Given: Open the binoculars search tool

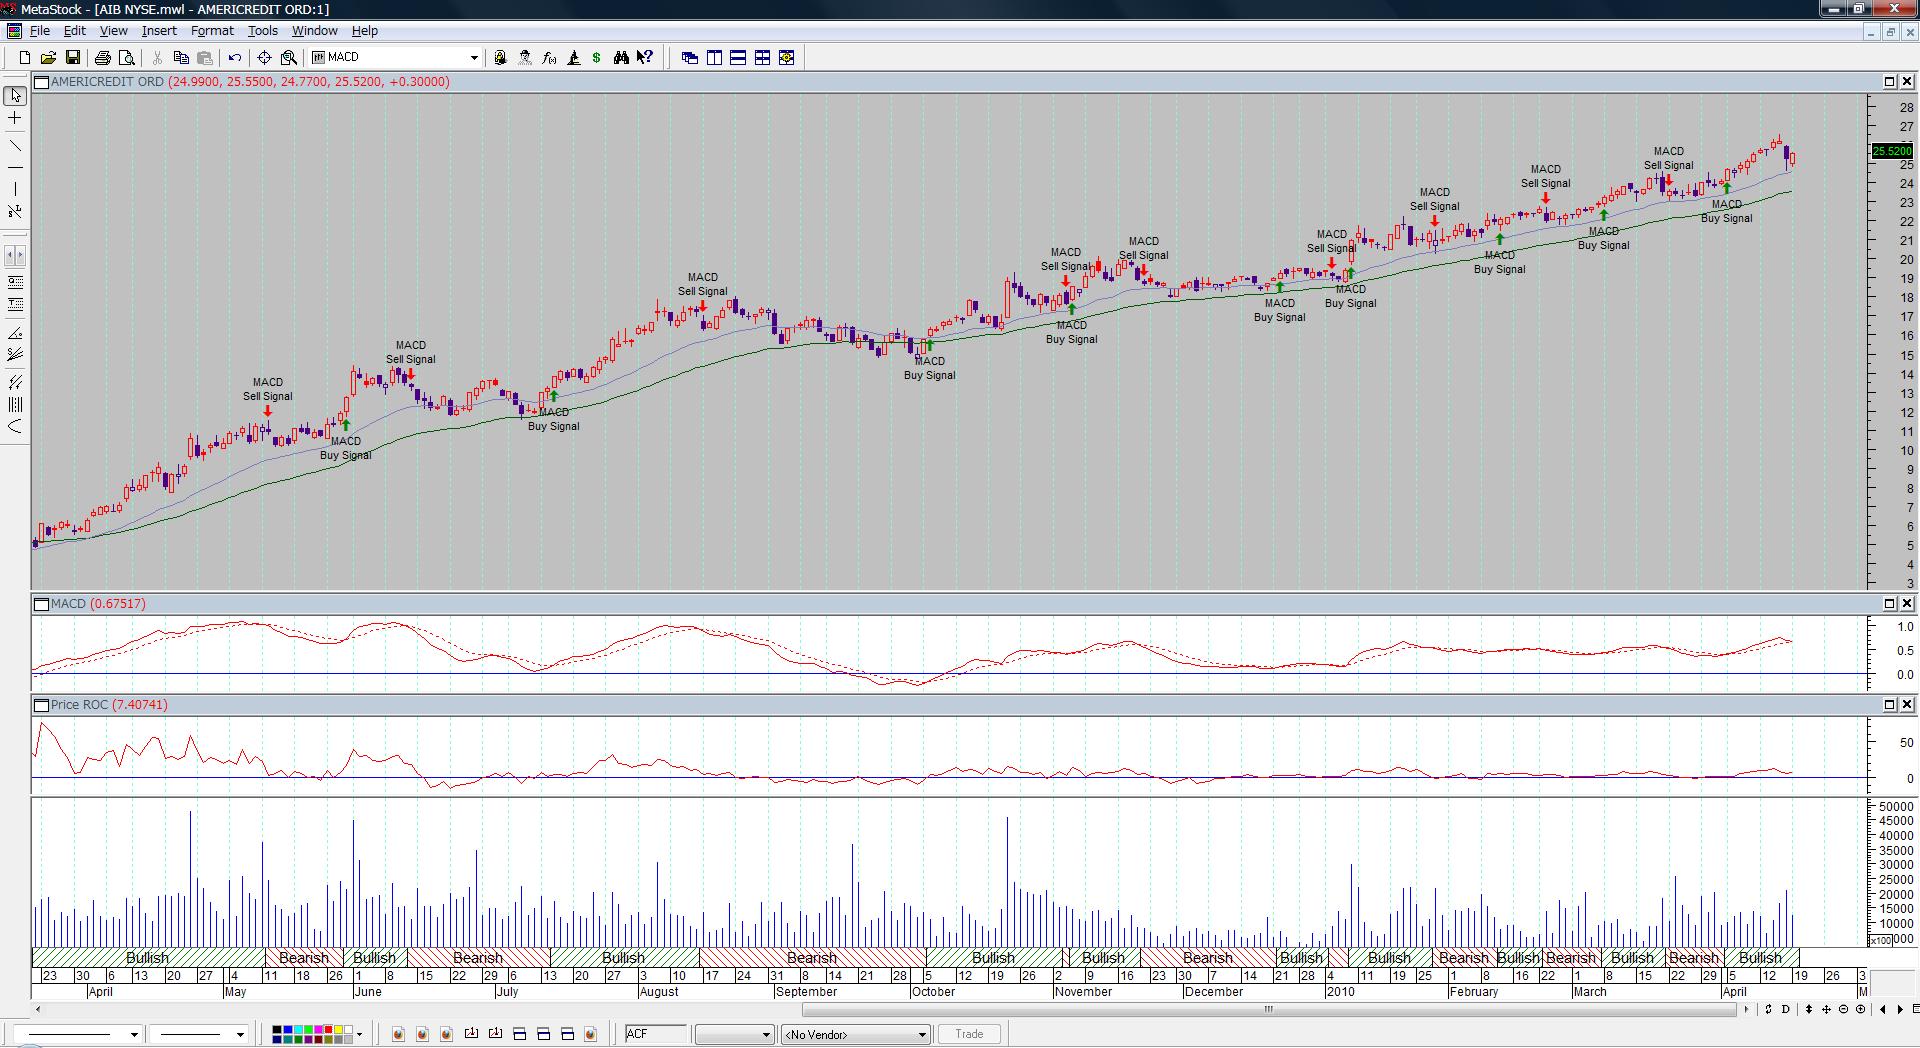Looking at the screenshot, I should pos(621,58).
